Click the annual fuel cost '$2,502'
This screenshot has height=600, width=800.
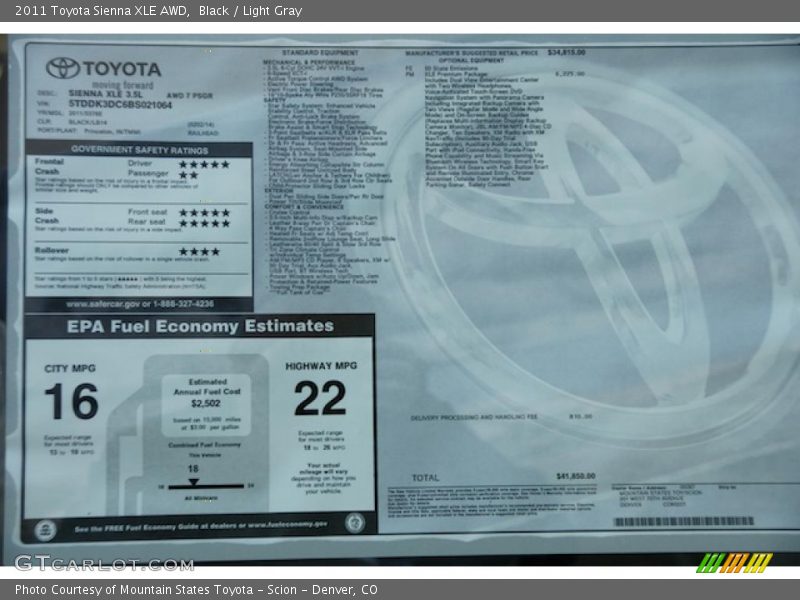(206, 404)
